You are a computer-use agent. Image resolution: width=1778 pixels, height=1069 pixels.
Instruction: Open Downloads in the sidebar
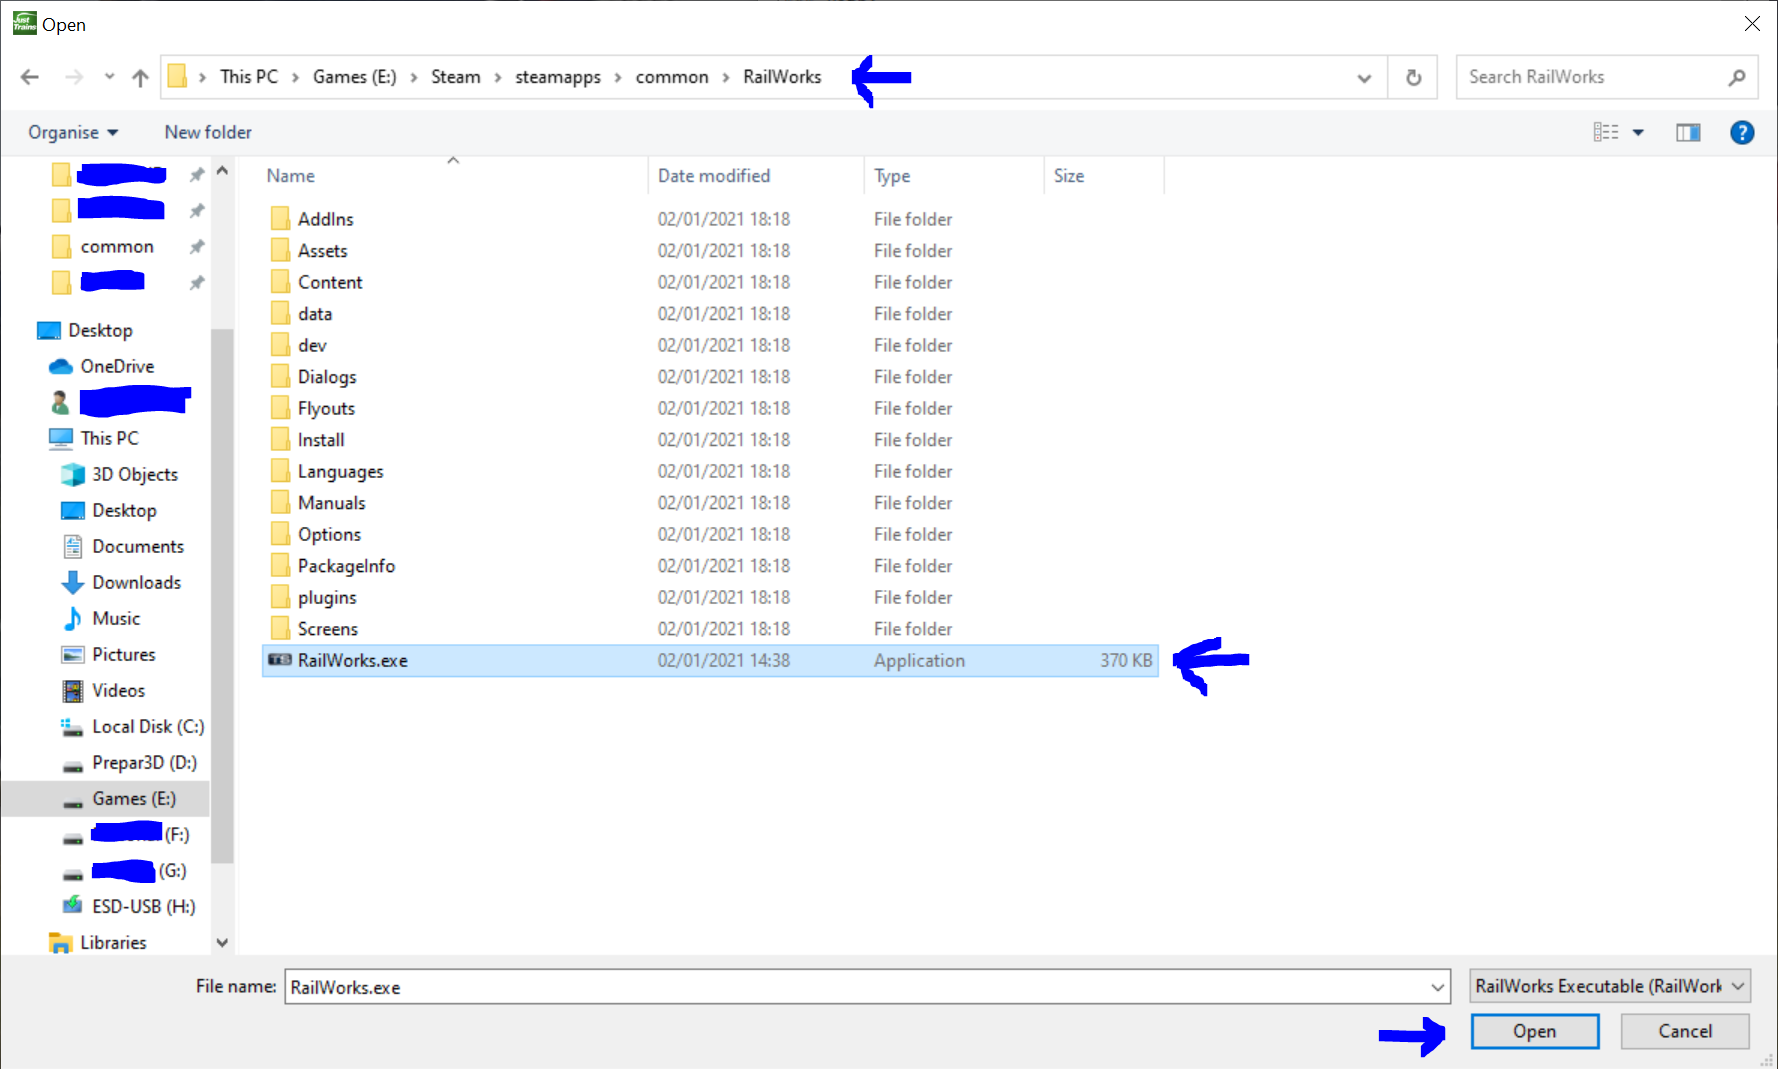click(x=136, y=582)
